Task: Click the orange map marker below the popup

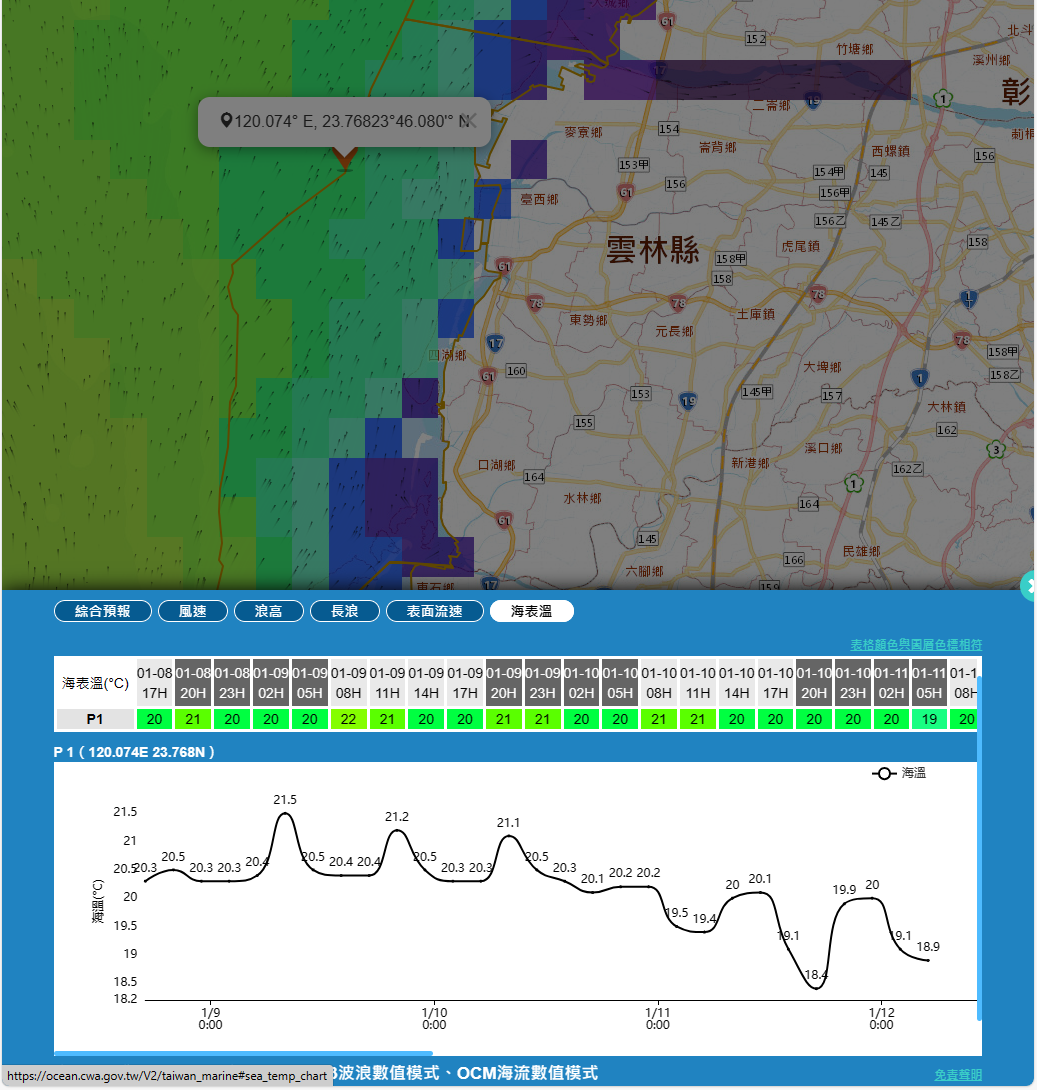Action: tap(344, 157)
